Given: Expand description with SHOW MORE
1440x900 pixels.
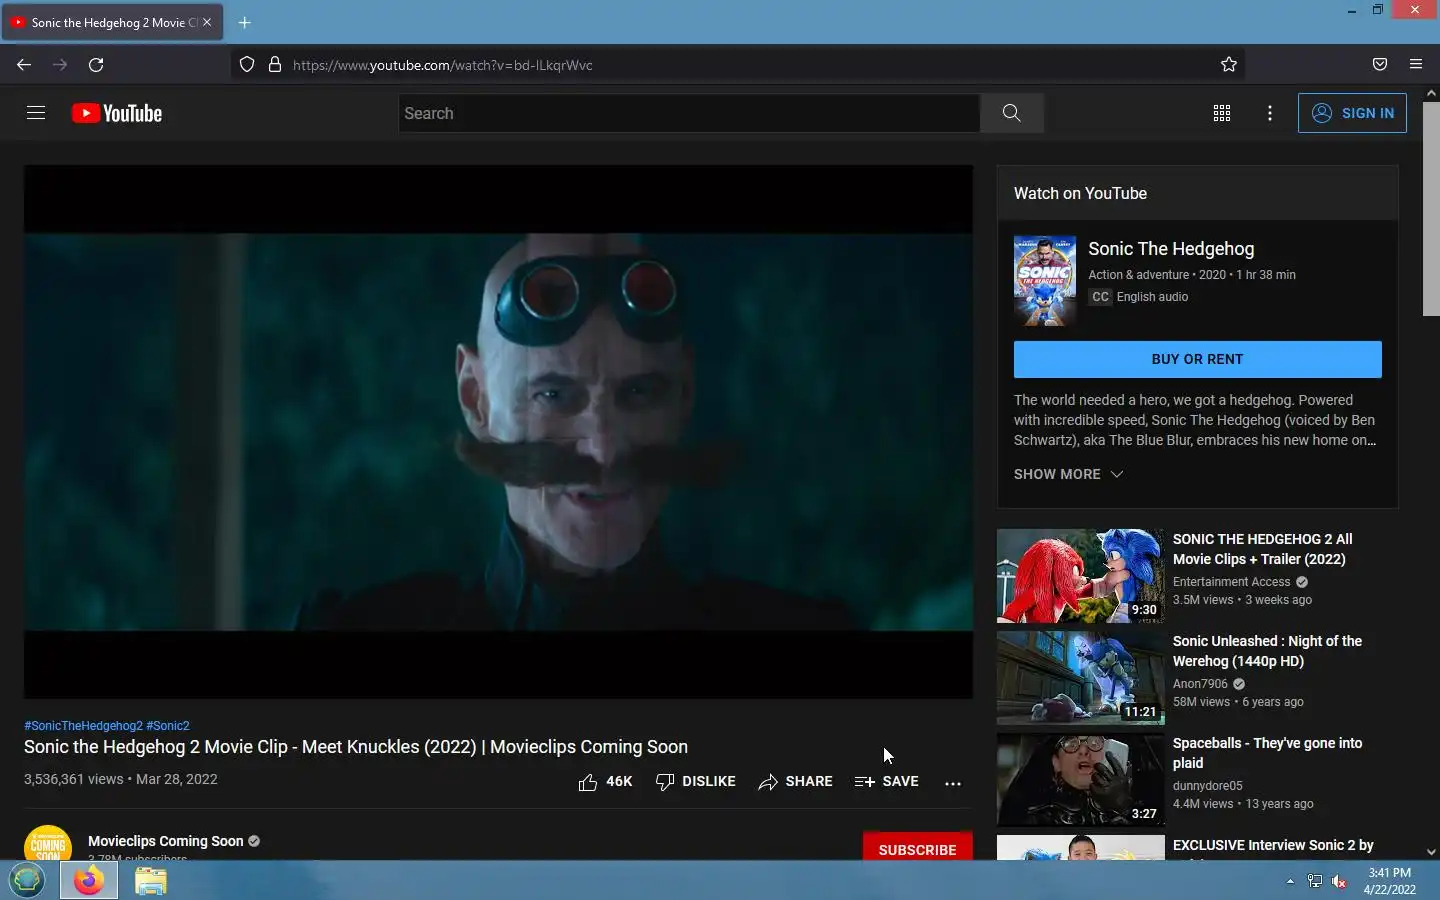Looking at the screenshot, I should click(x=1068, y=474).
